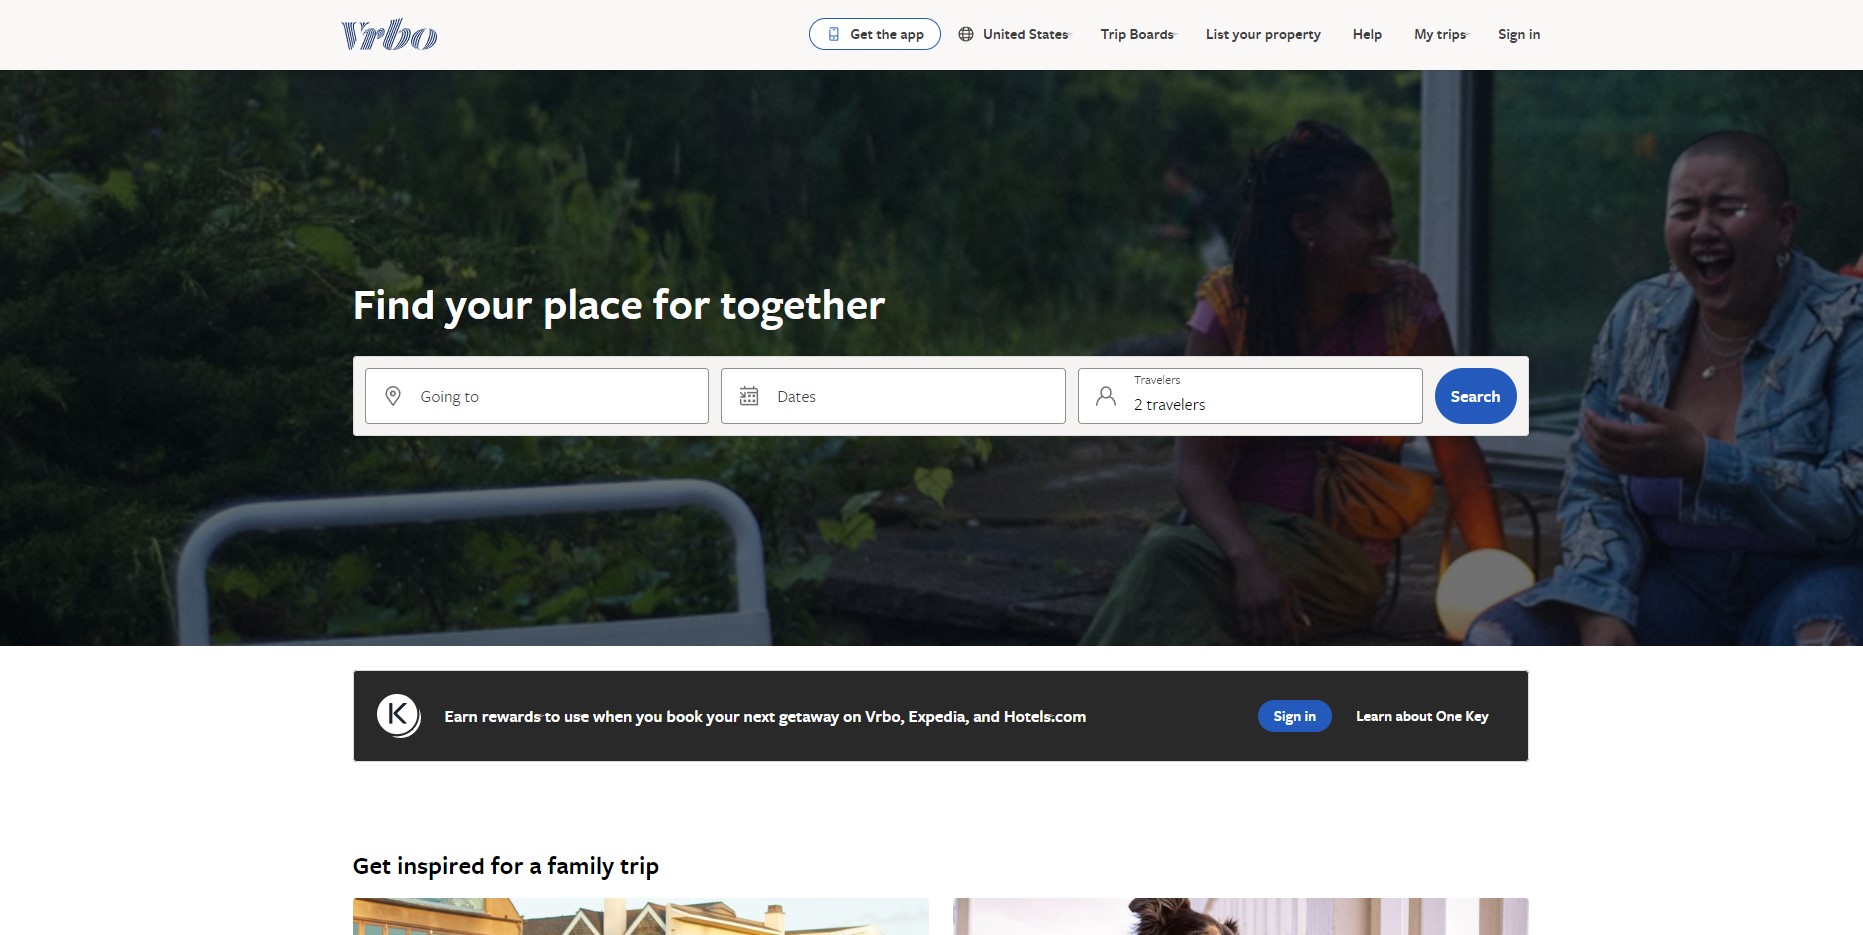Open the Help menu item

1367,34
